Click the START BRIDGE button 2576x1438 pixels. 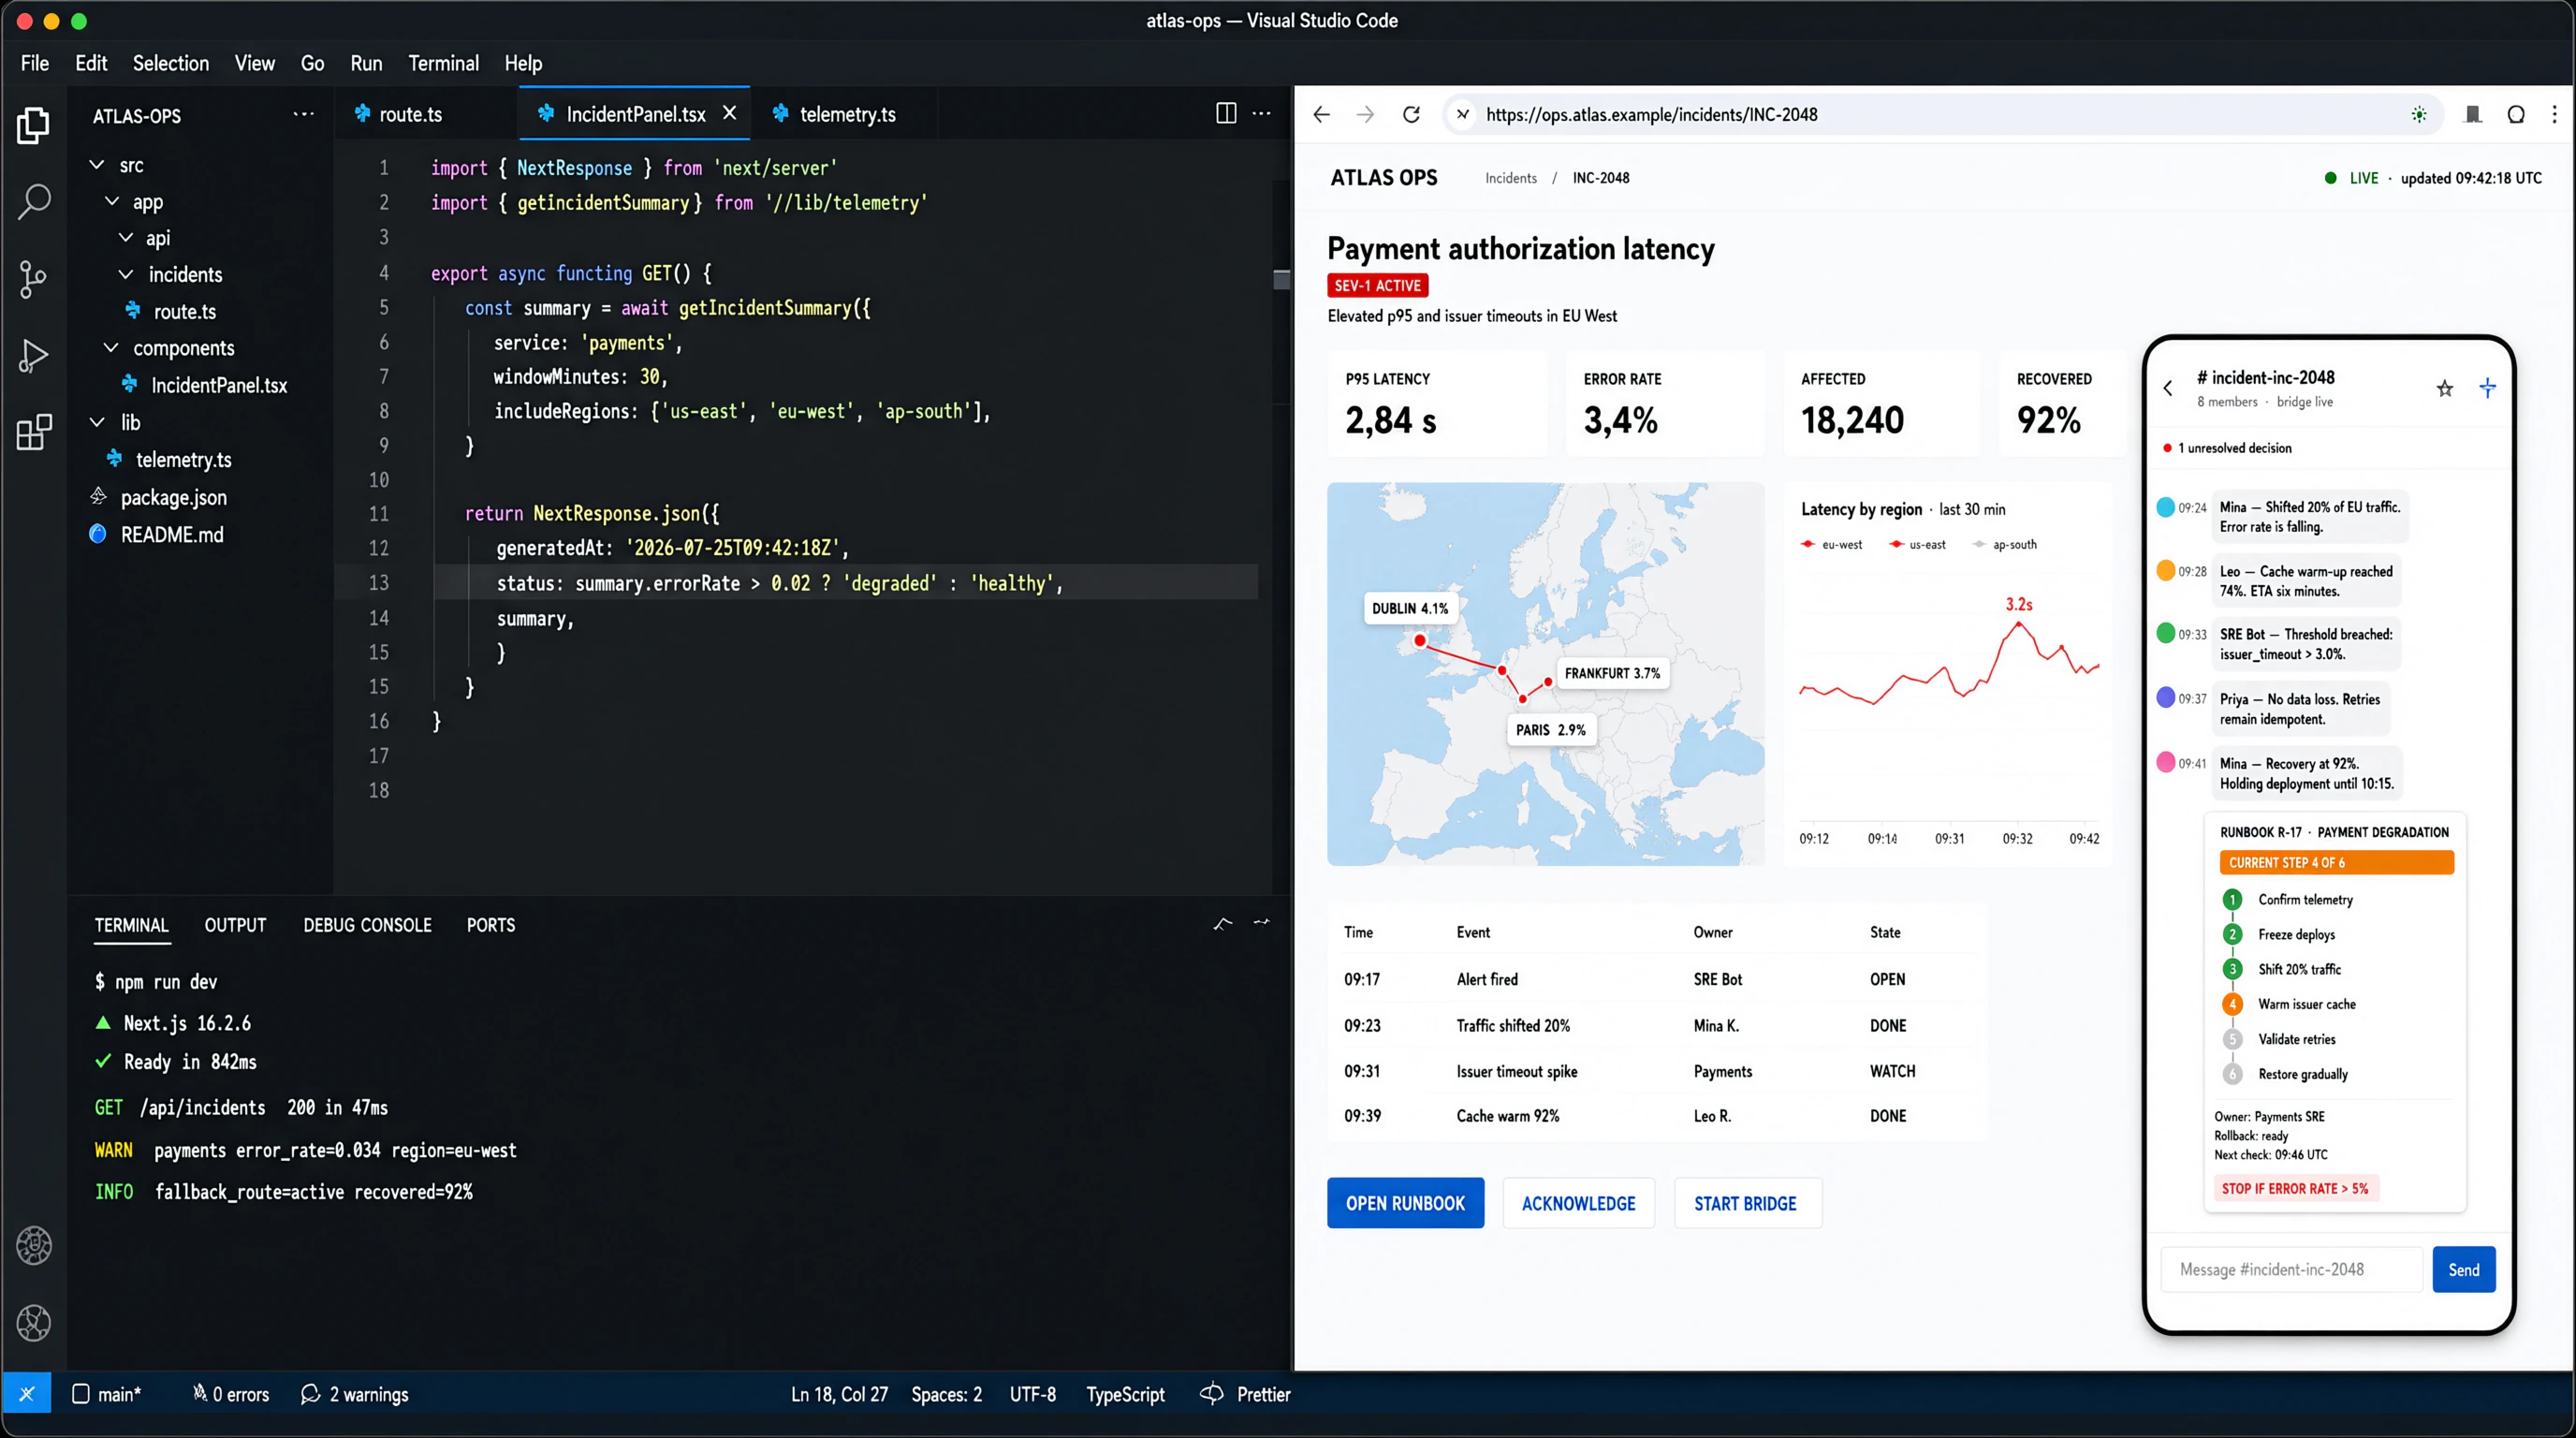pyautogui.click(x=1747, y=1203)
